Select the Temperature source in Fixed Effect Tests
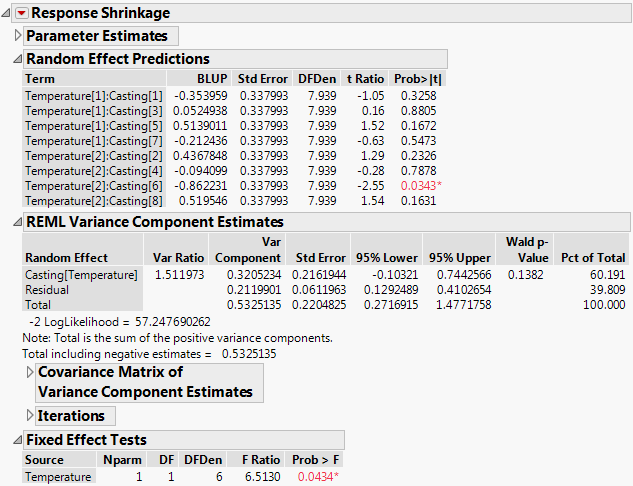Screen dimensions: 633x486 point(58,477)
